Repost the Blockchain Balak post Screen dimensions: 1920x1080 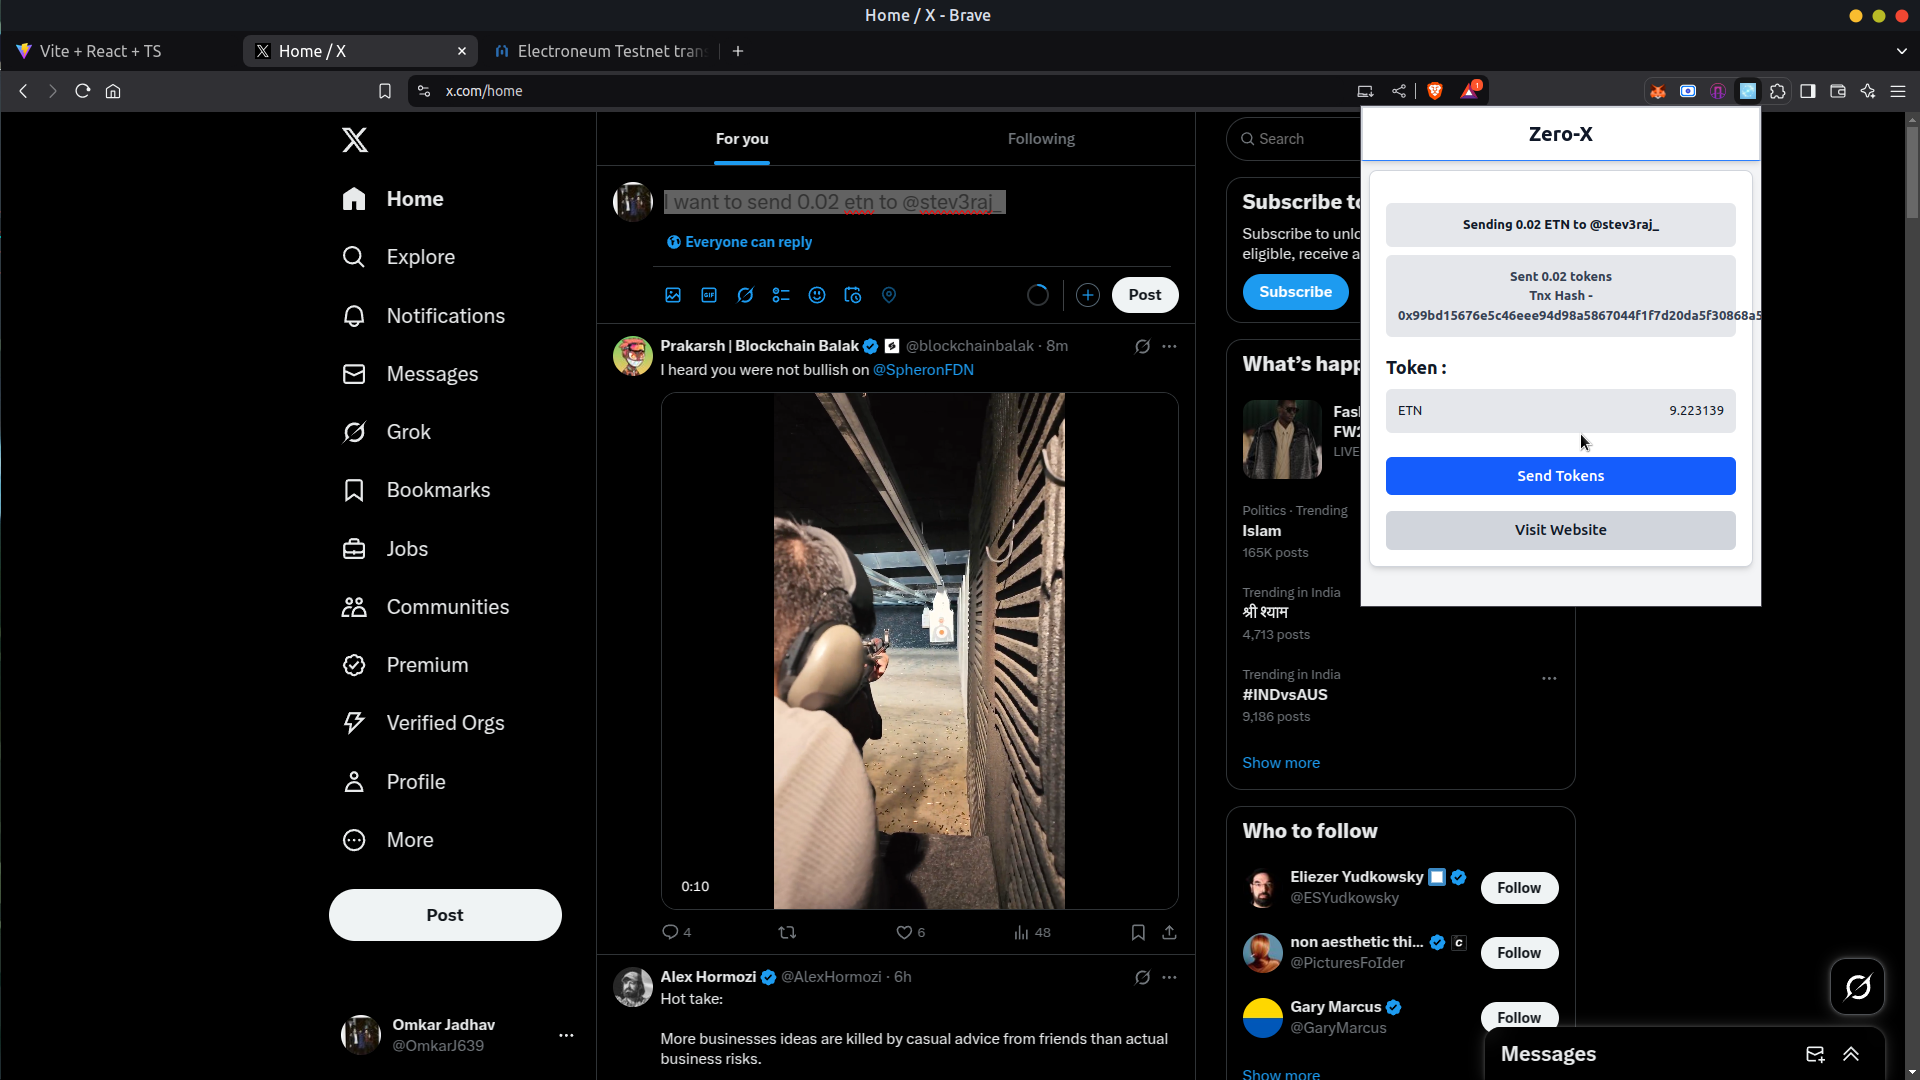[x=787, y=932]
